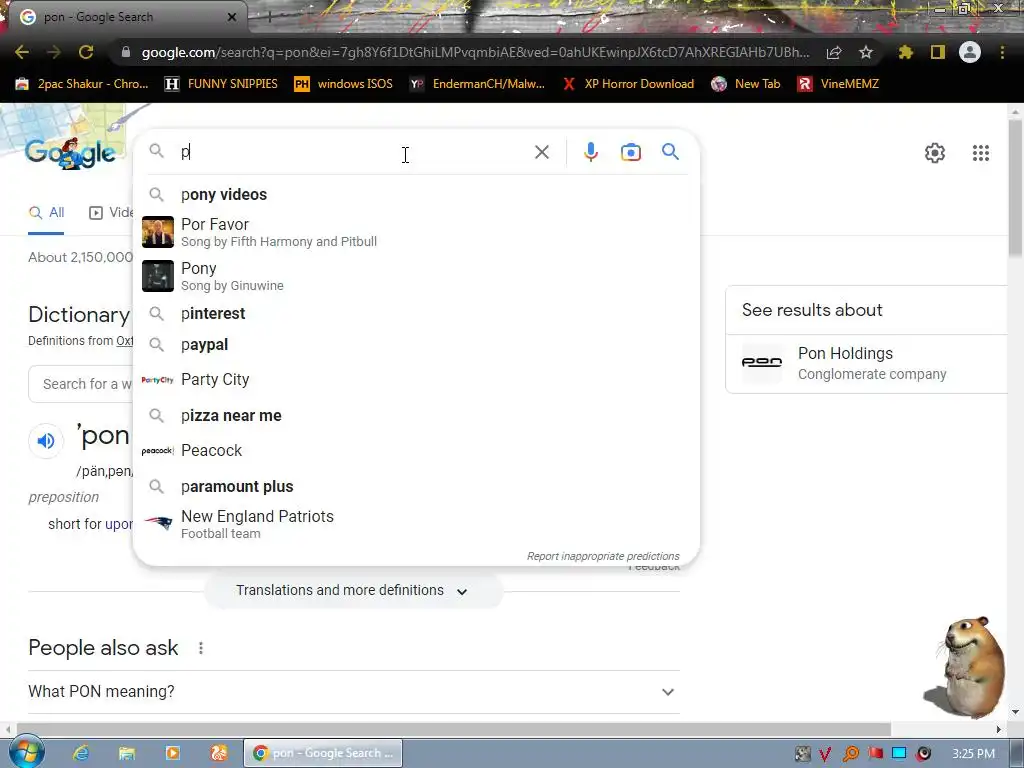Start voice search with the microphone icon
The width and height of the screenshot is (1024, 768).
(x=591, y=152)
